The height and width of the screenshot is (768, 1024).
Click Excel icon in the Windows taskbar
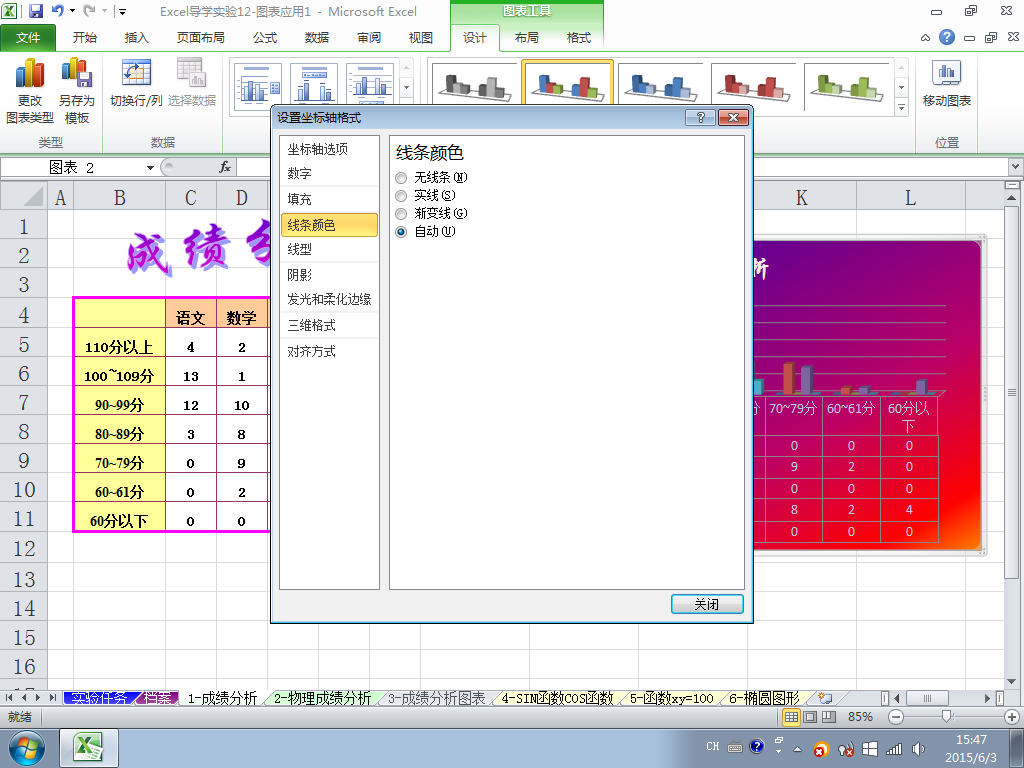[x=89, y=748]
